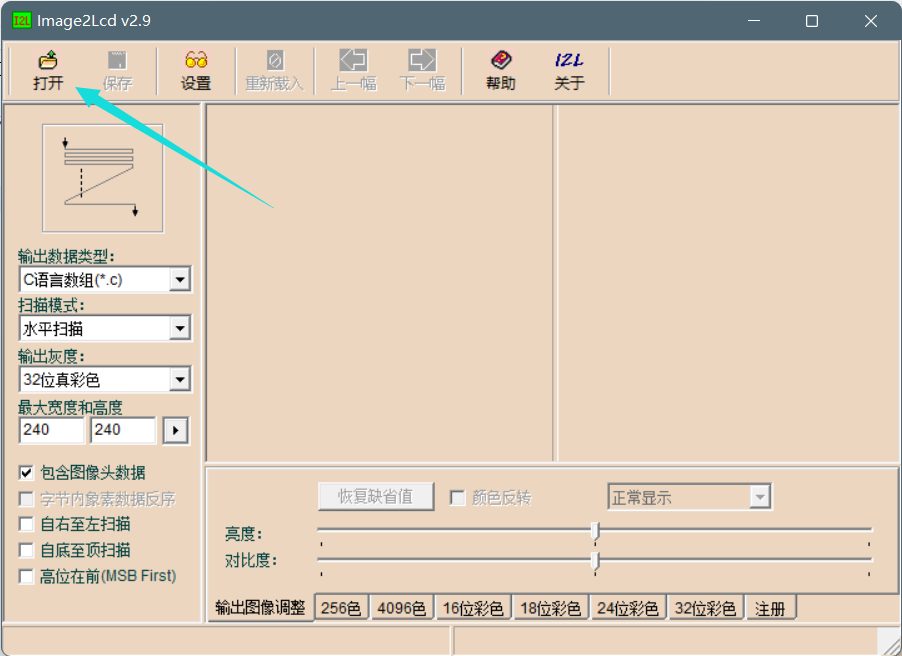Select the 水平扫描 combo box
The image size is (902, 656).
click(105, 329)
